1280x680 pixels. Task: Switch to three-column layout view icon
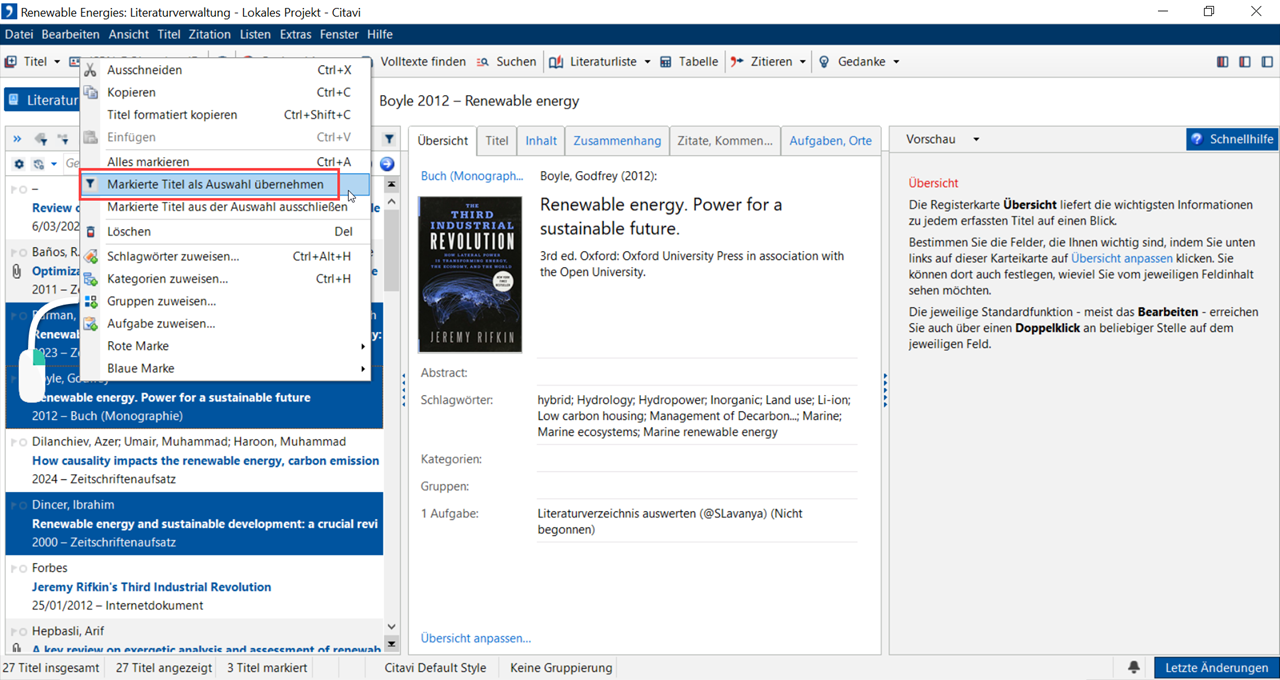point(1222,62)
